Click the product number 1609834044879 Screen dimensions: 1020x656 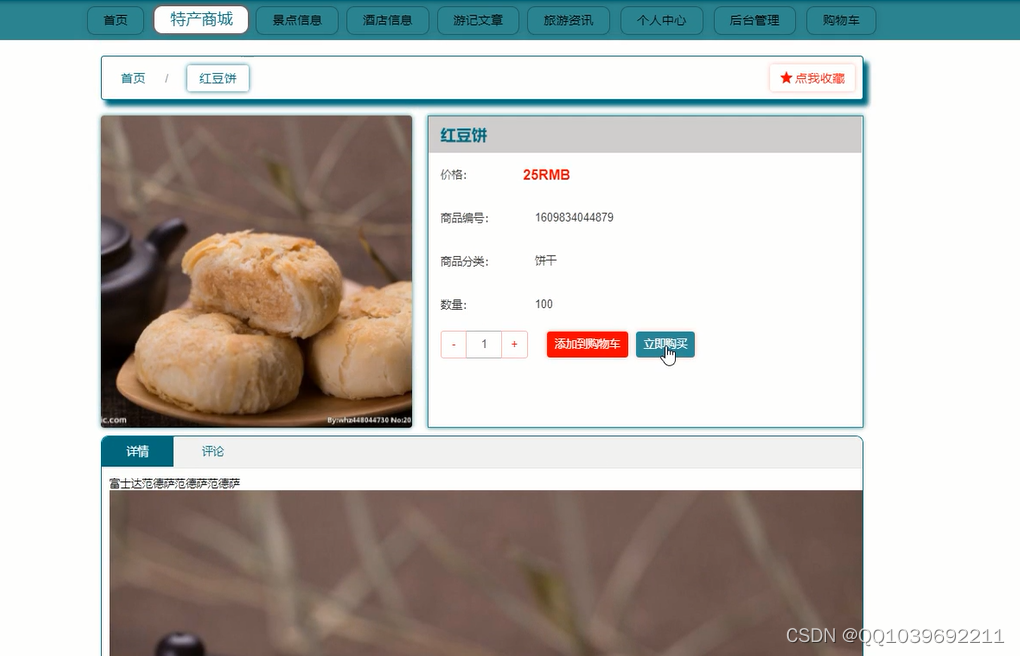(x=574, y=217)
